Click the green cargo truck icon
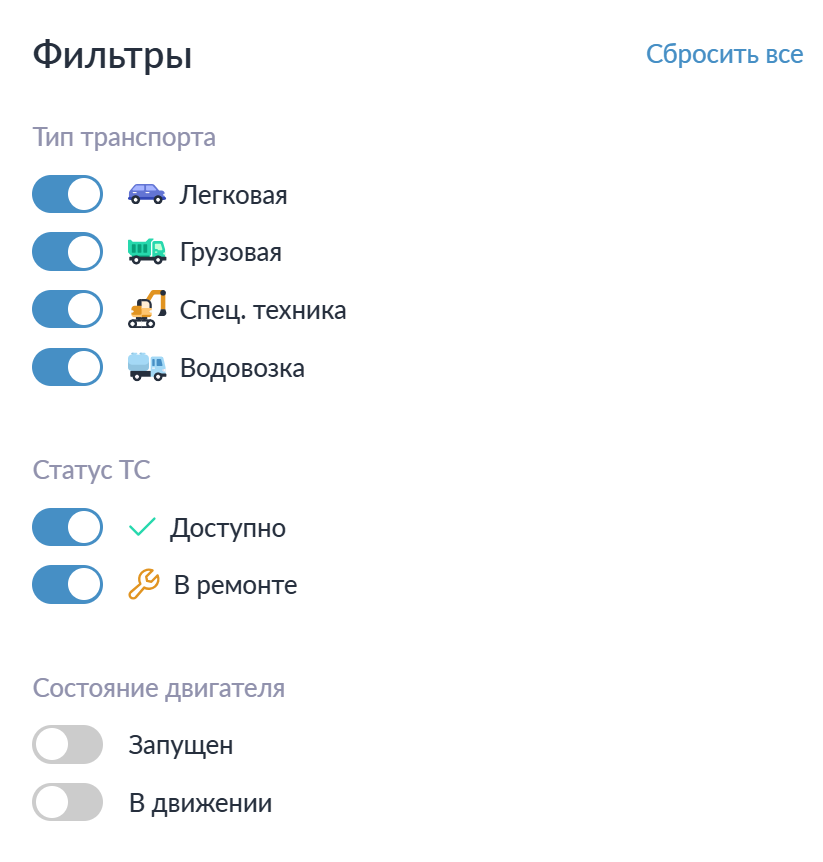Viewport: 823px width, 862px height. pos(147,251)
